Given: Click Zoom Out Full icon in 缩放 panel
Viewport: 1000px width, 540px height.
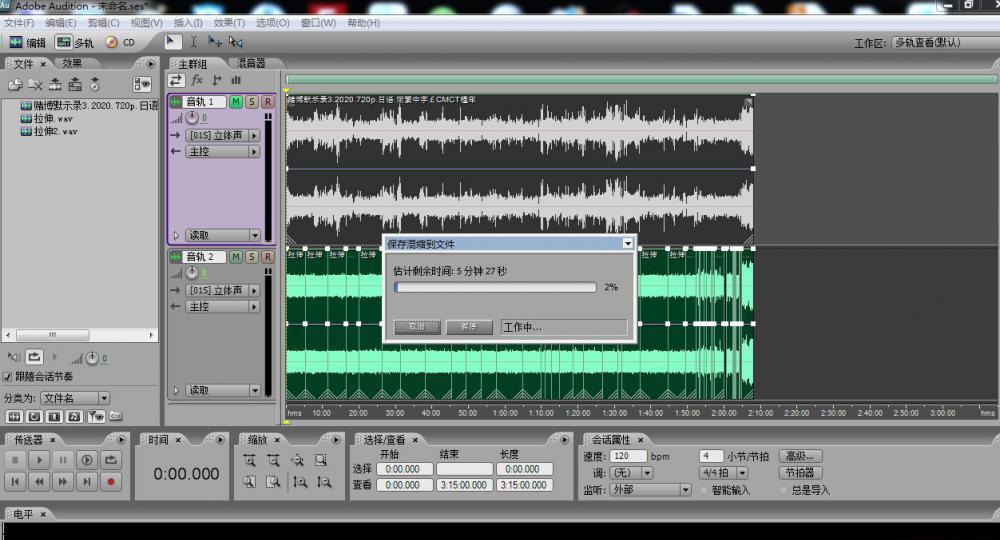Looking at the screenshot, I should tap(297, 460).
